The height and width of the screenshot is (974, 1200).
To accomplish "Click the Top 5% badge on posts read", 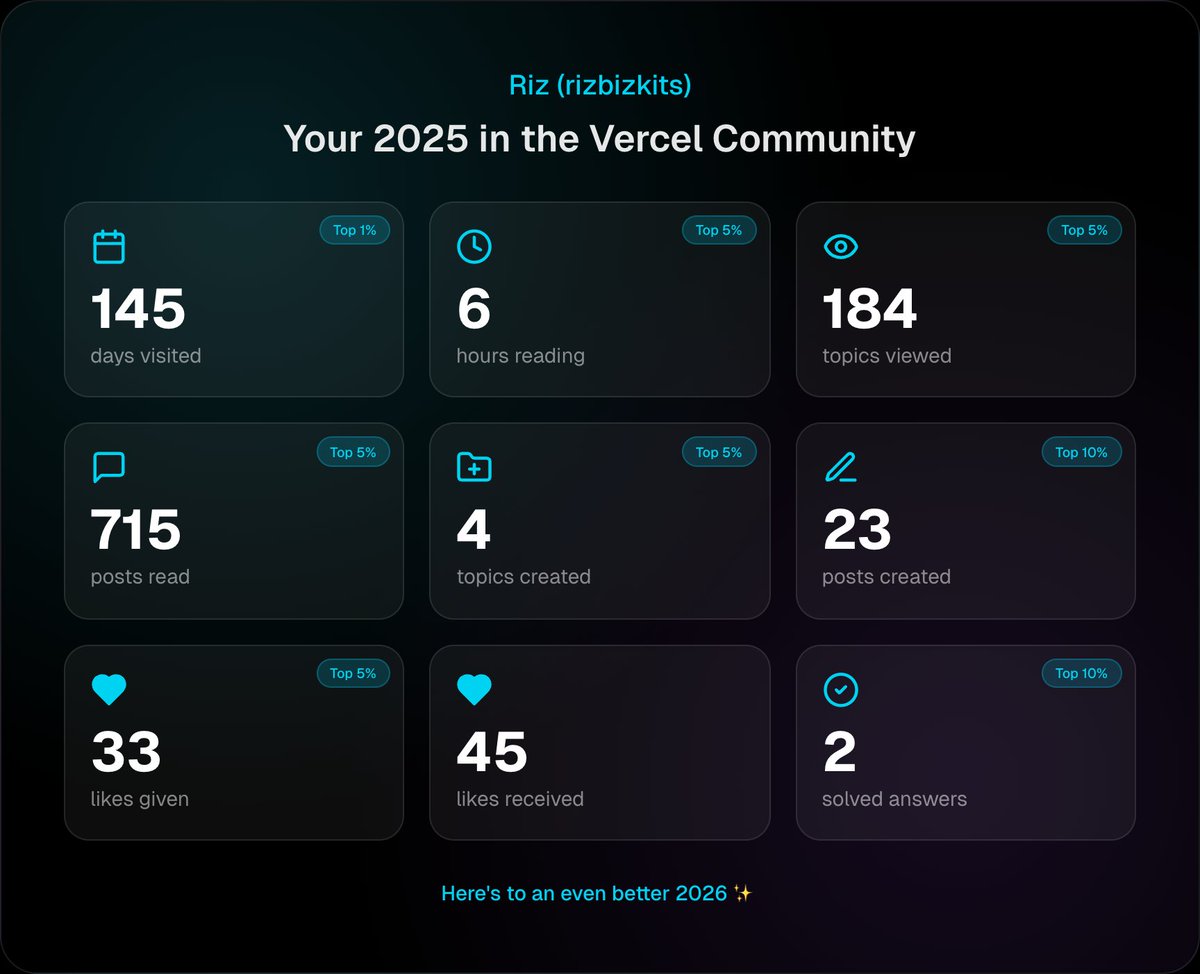I will pos(353,452).
